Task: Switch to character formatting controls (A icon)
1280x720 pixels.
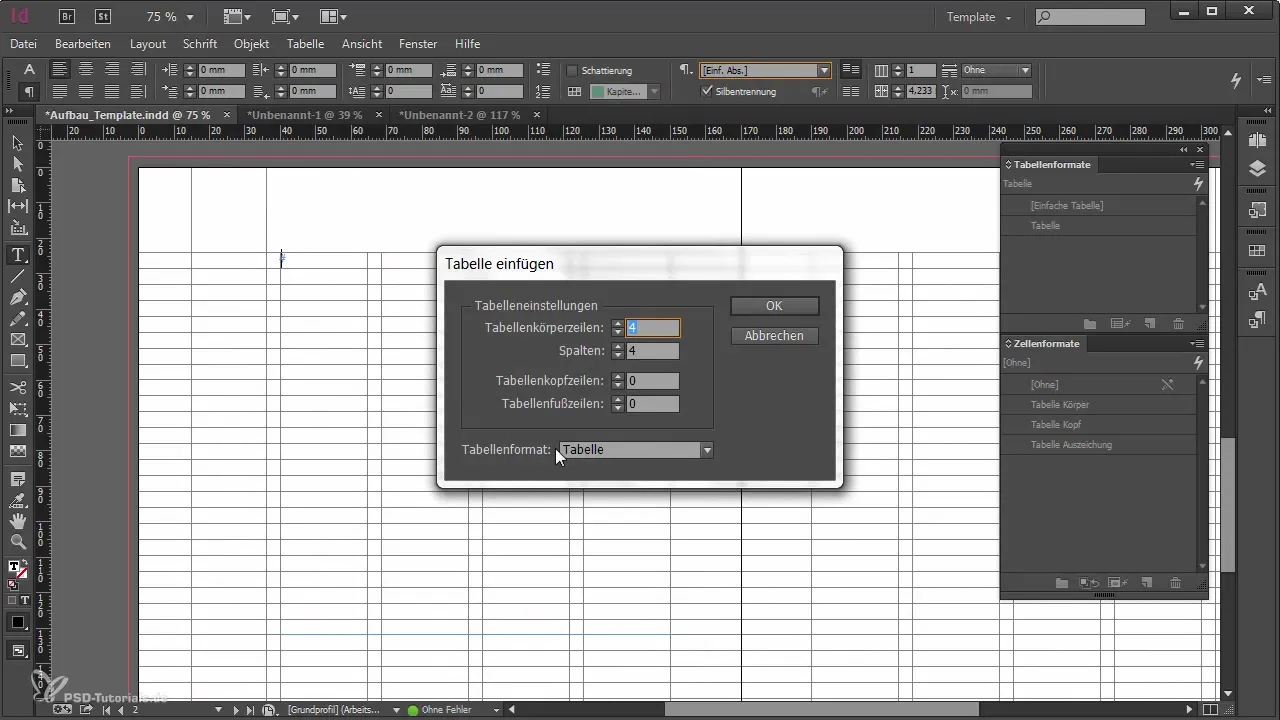Action: click(x=29, y=70)
